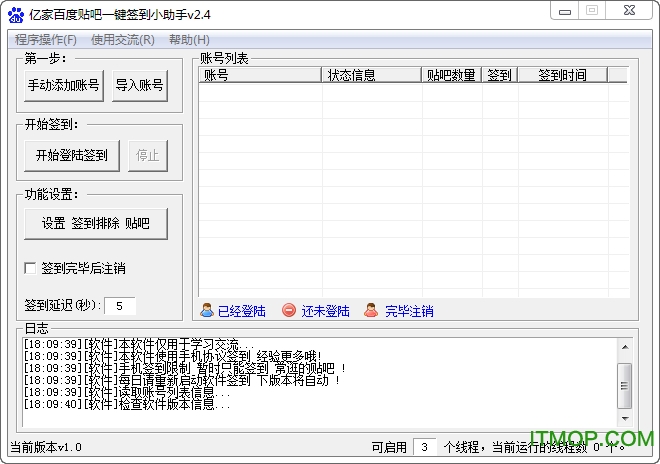Click the blue 已经登陆 user icon
This screenshot has height=464, width=660.
tap(207, 310)
